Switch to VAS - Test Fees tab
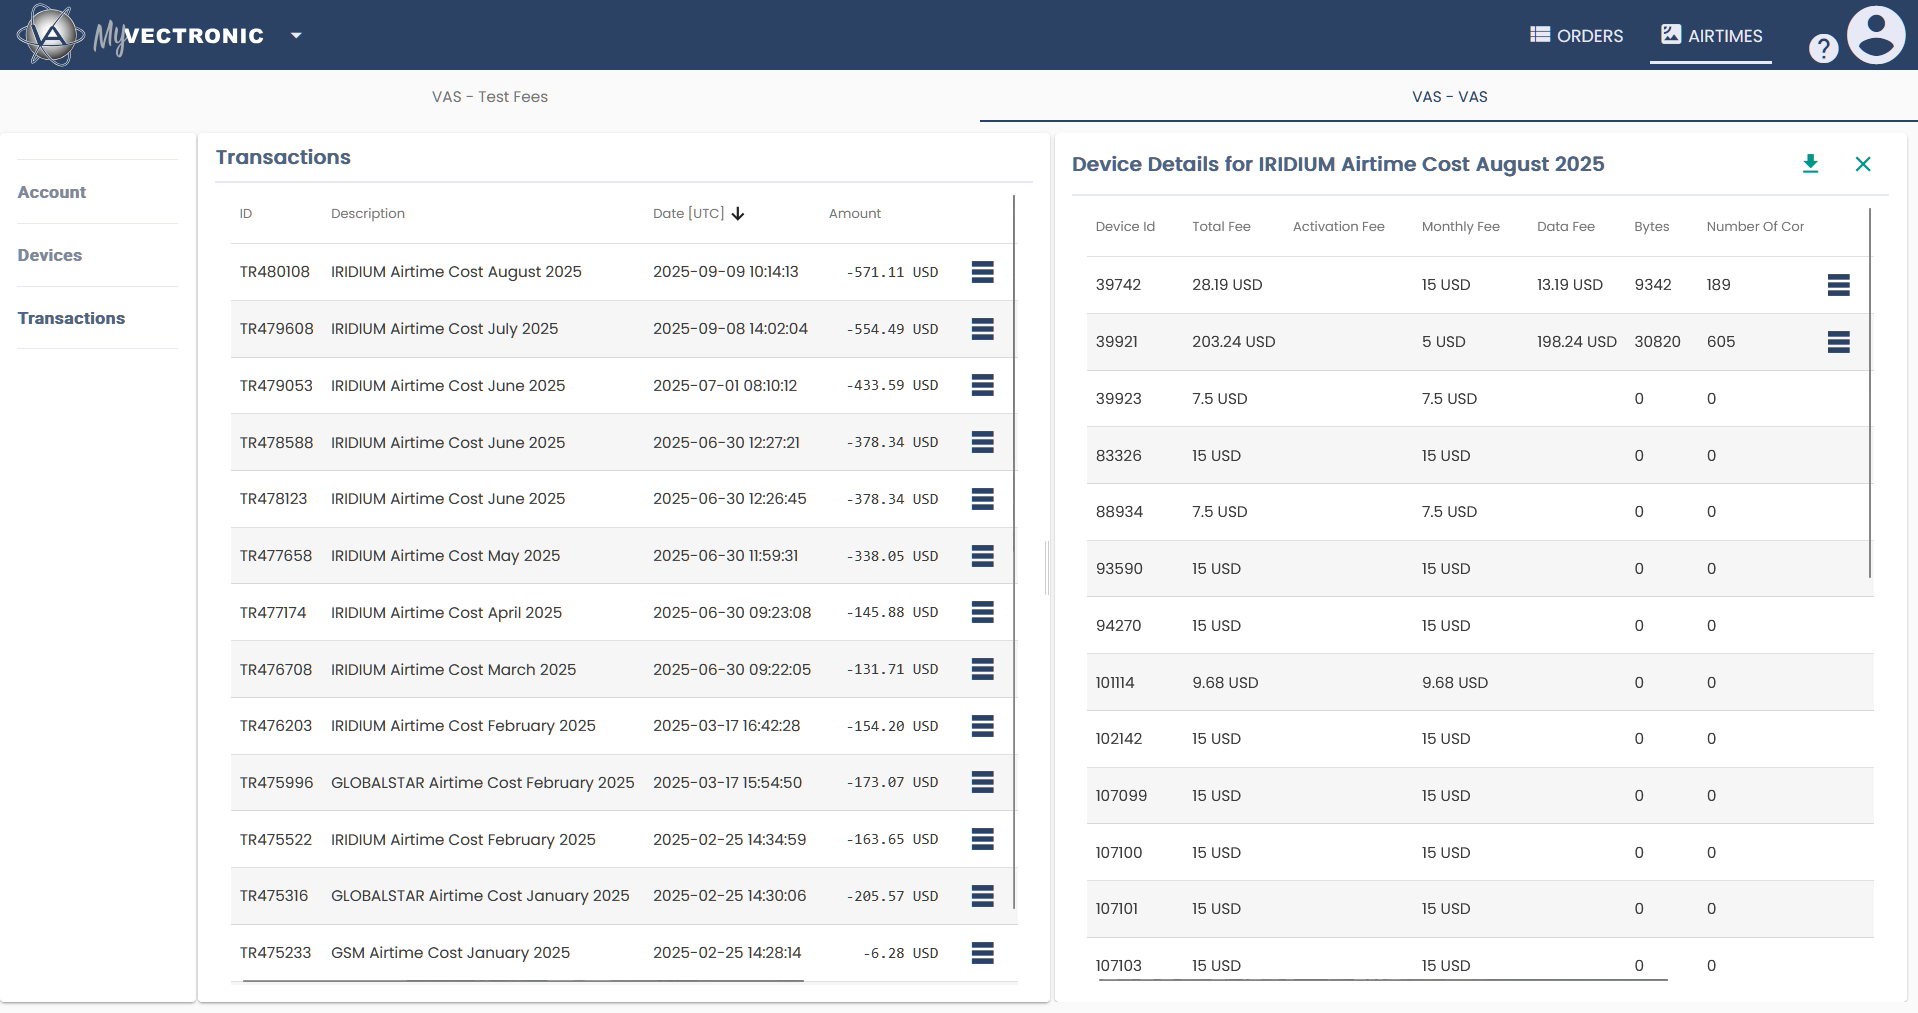 tap(490, 97)
